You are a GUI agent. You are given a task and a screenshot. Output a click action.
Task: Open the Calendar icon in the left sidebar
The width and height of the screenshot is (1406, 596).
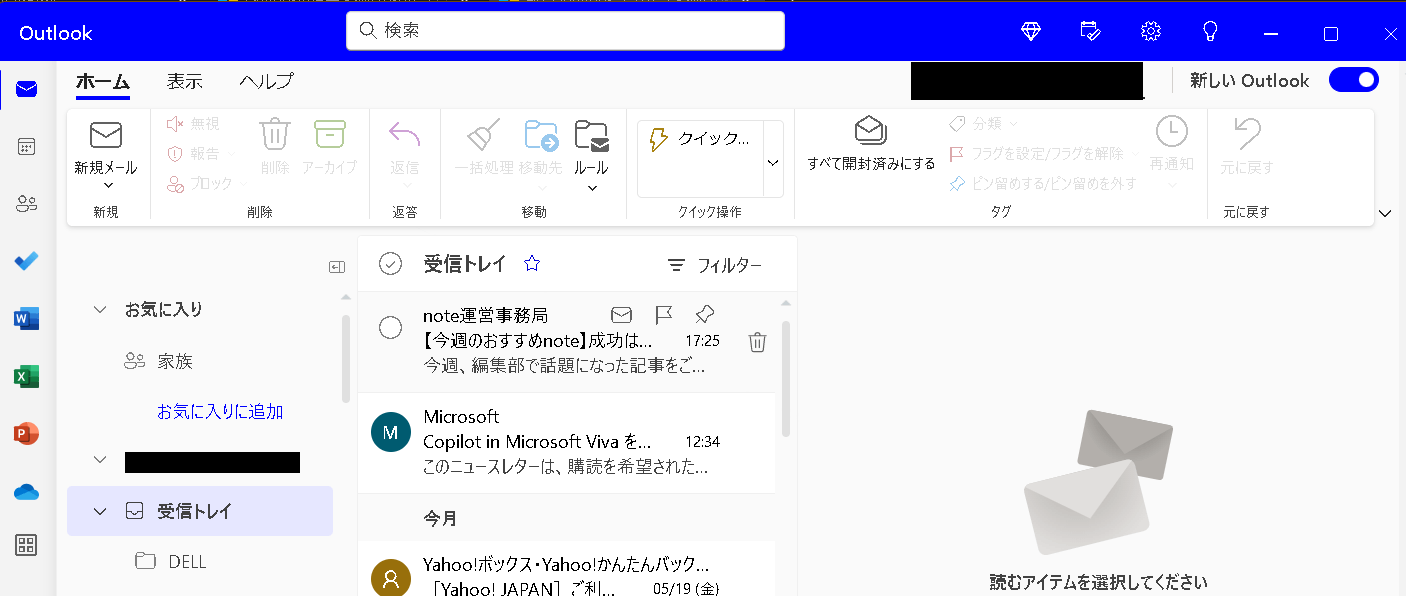coord(27,147)
